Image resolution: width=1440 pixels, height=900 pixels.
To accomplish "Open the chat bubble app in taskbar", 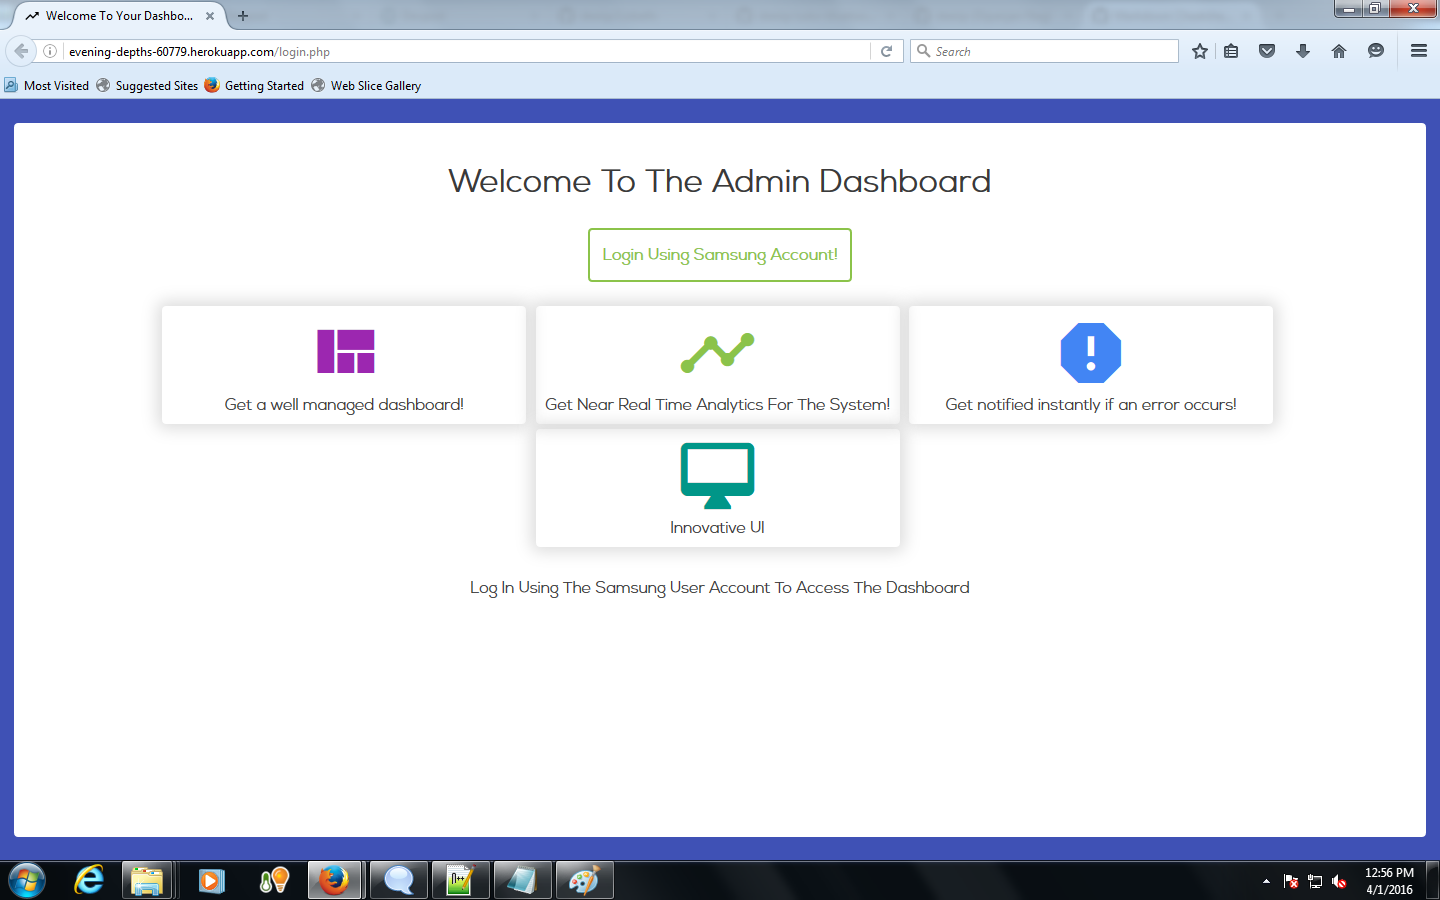I will [398, 881].
